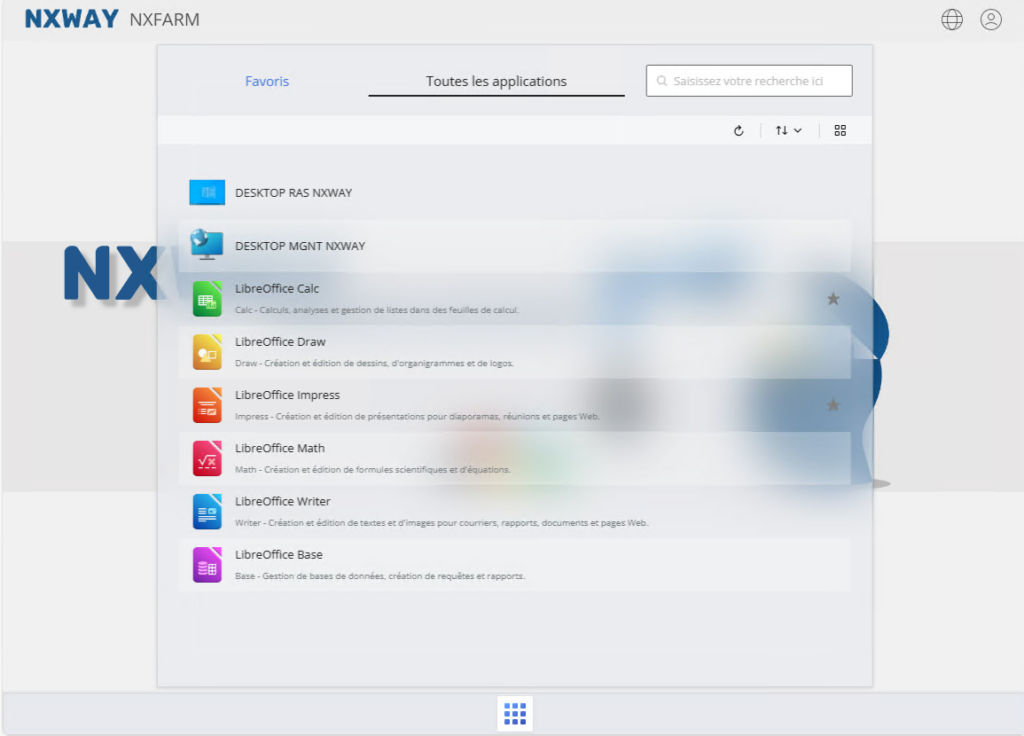The image size is (1024, 736).
Task: Toggle favorite star for LibreOffice Calc
Action: pyautogui.click(x=833, y=299)
